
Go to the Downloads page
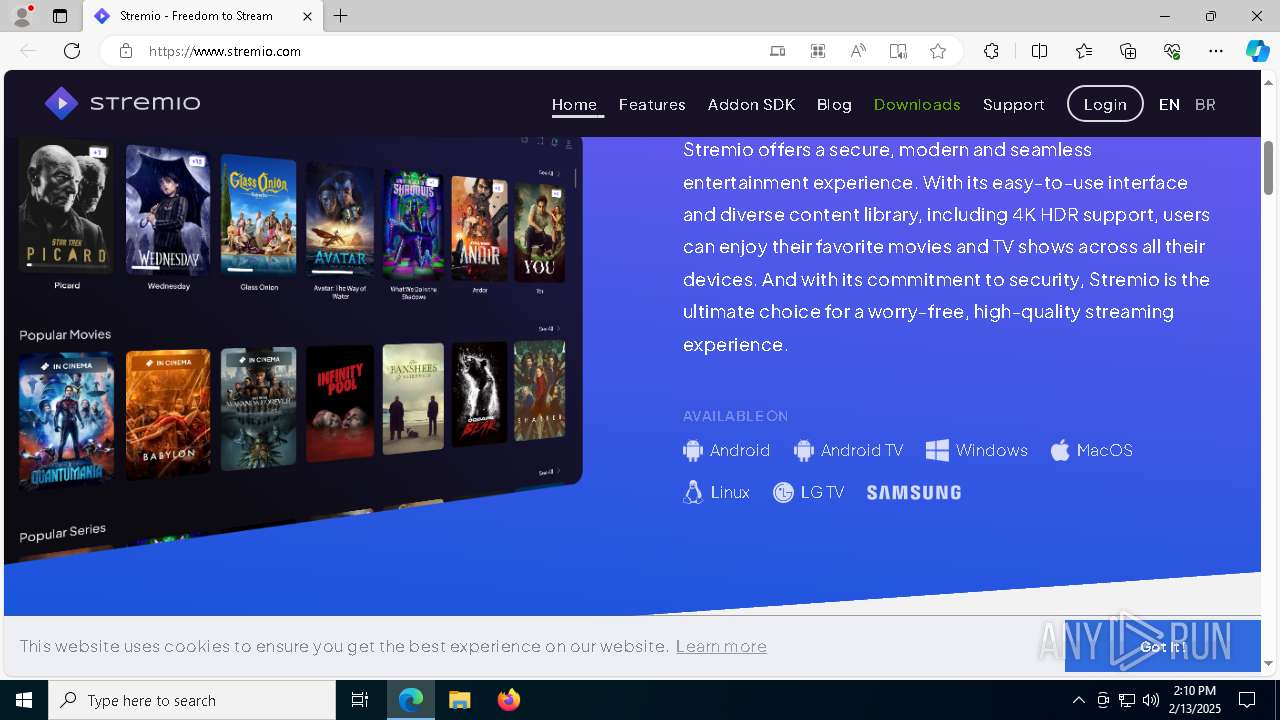tap(917, 104)
